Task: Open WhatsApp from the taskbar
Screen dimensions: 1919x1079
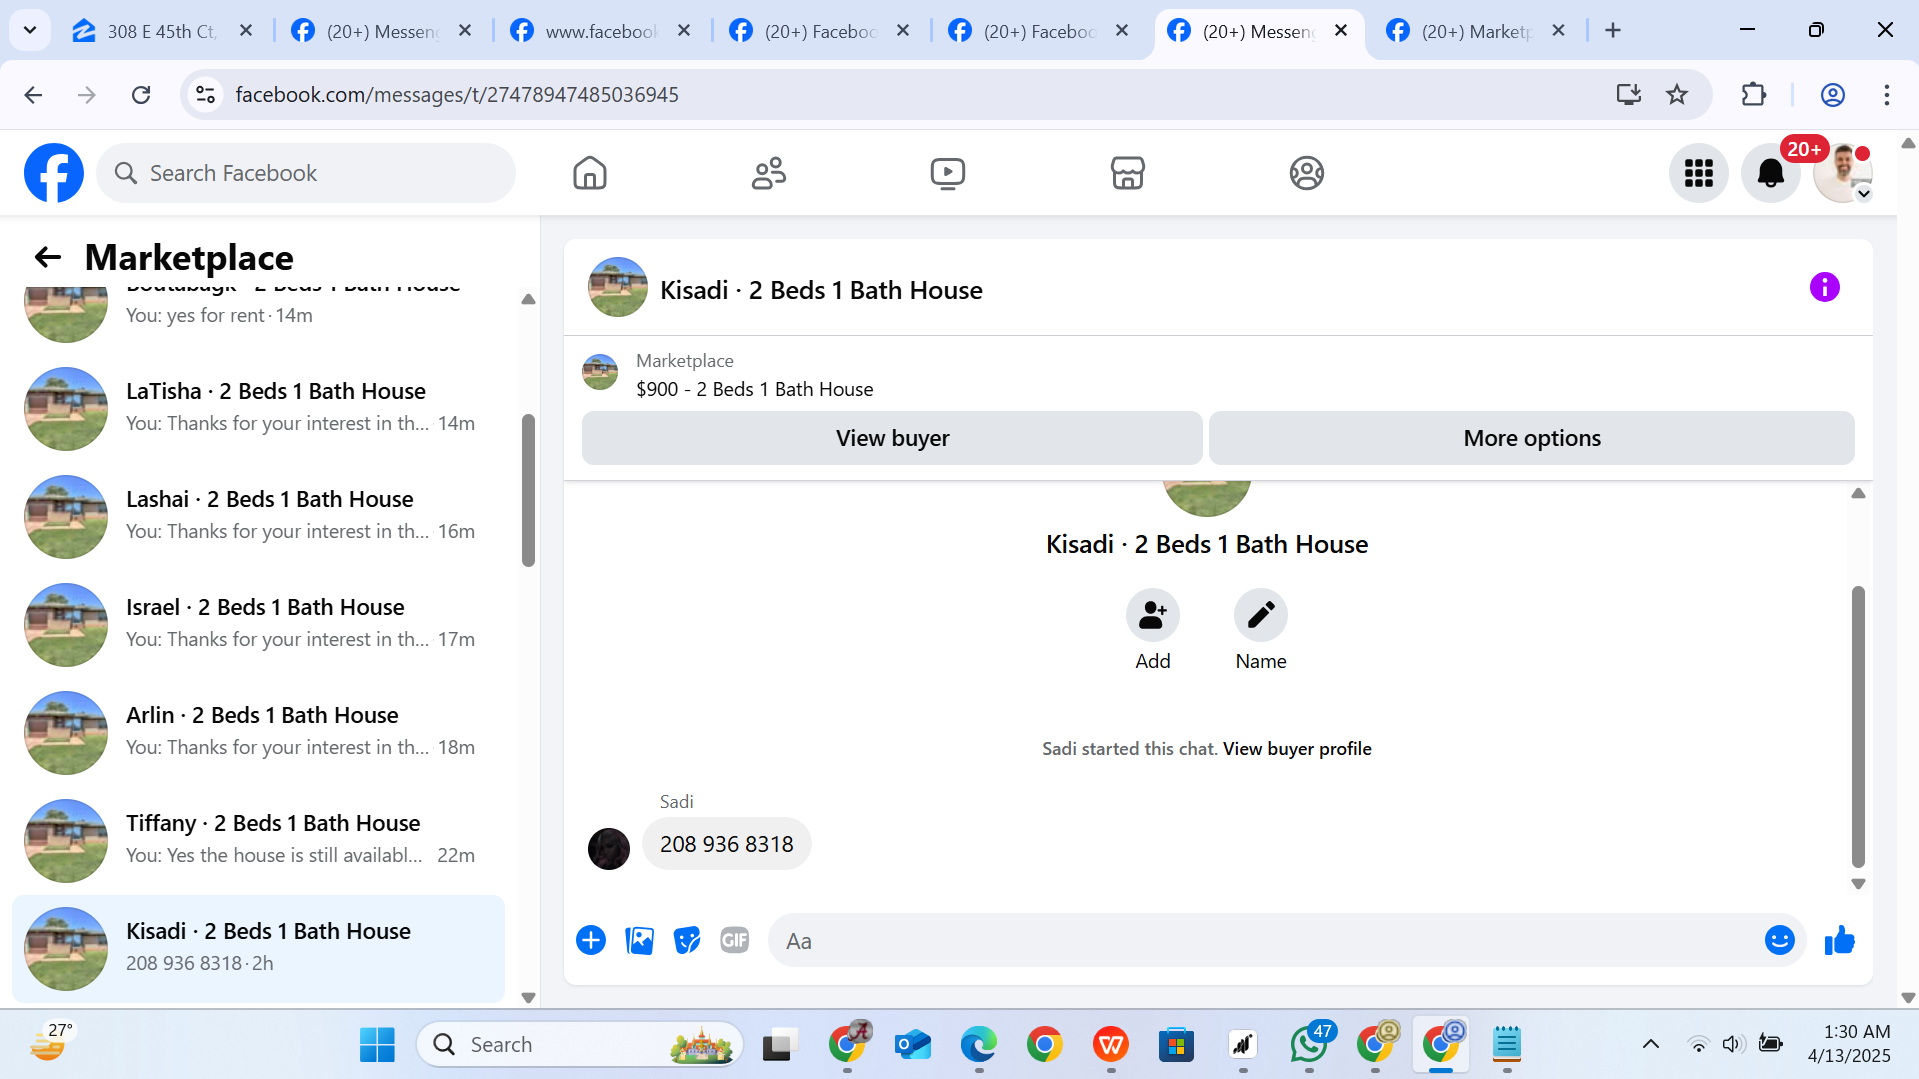Action: point(1310,1045)
